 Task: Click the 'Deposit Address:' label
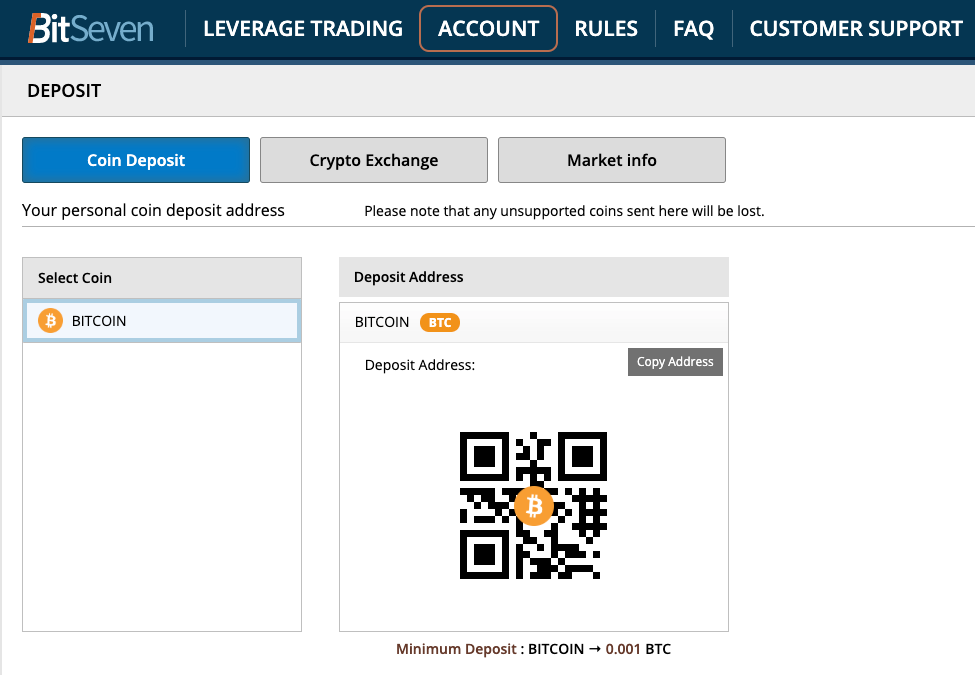420,365
